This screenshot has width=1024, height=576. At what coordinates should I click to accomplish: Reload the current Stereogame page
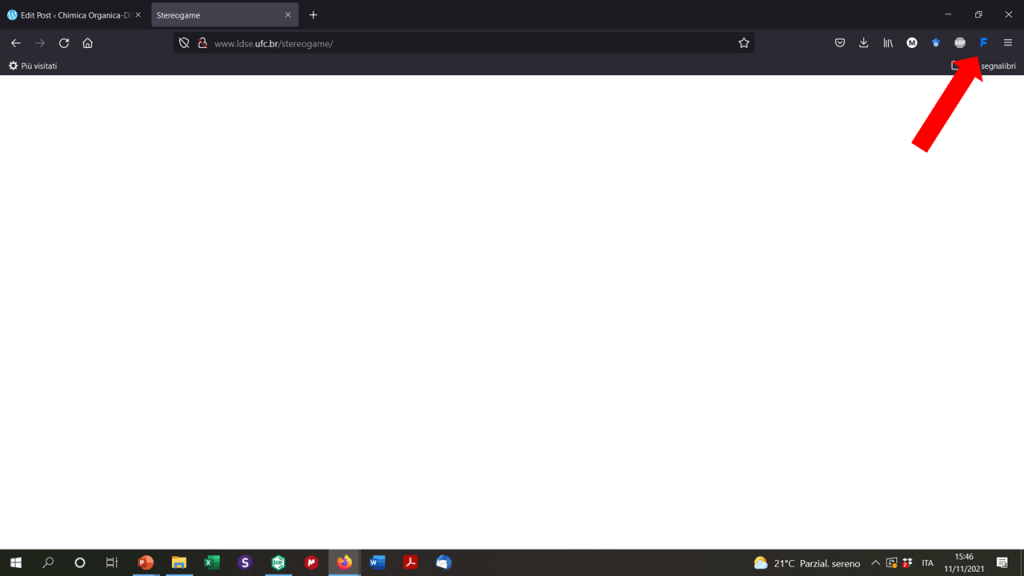tap(64, 43)
